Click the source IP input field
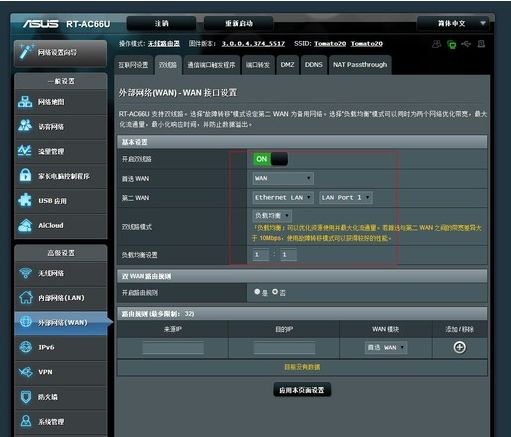 pos(173,348)
